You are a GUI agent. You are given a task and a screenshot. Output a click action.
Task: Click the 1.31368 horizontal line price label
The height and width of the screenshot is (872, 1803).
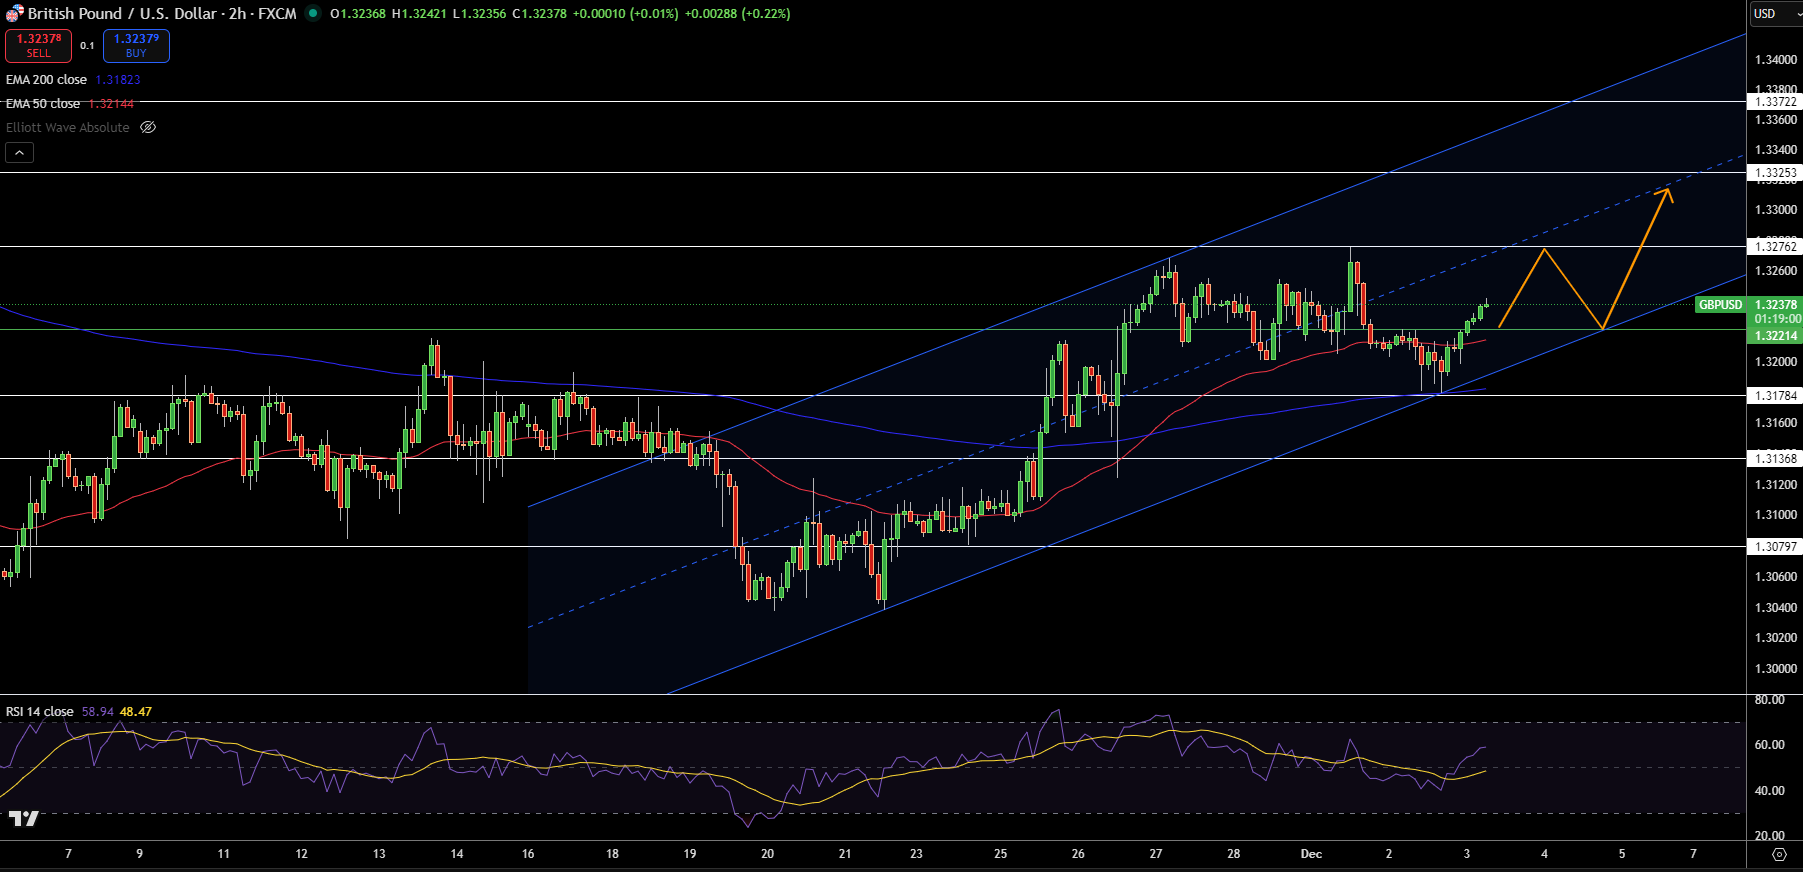click(1776, 458)
